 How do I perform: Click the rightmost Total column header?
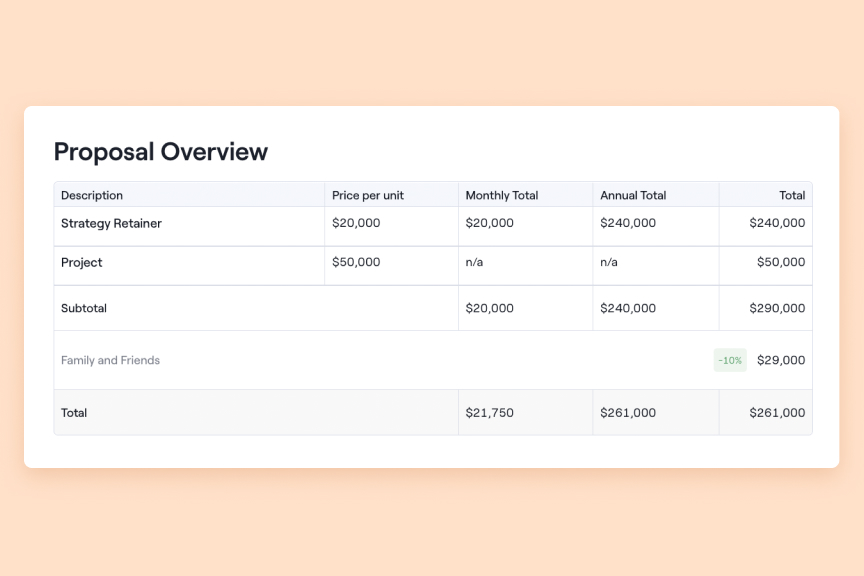click(x=792, y=195)
